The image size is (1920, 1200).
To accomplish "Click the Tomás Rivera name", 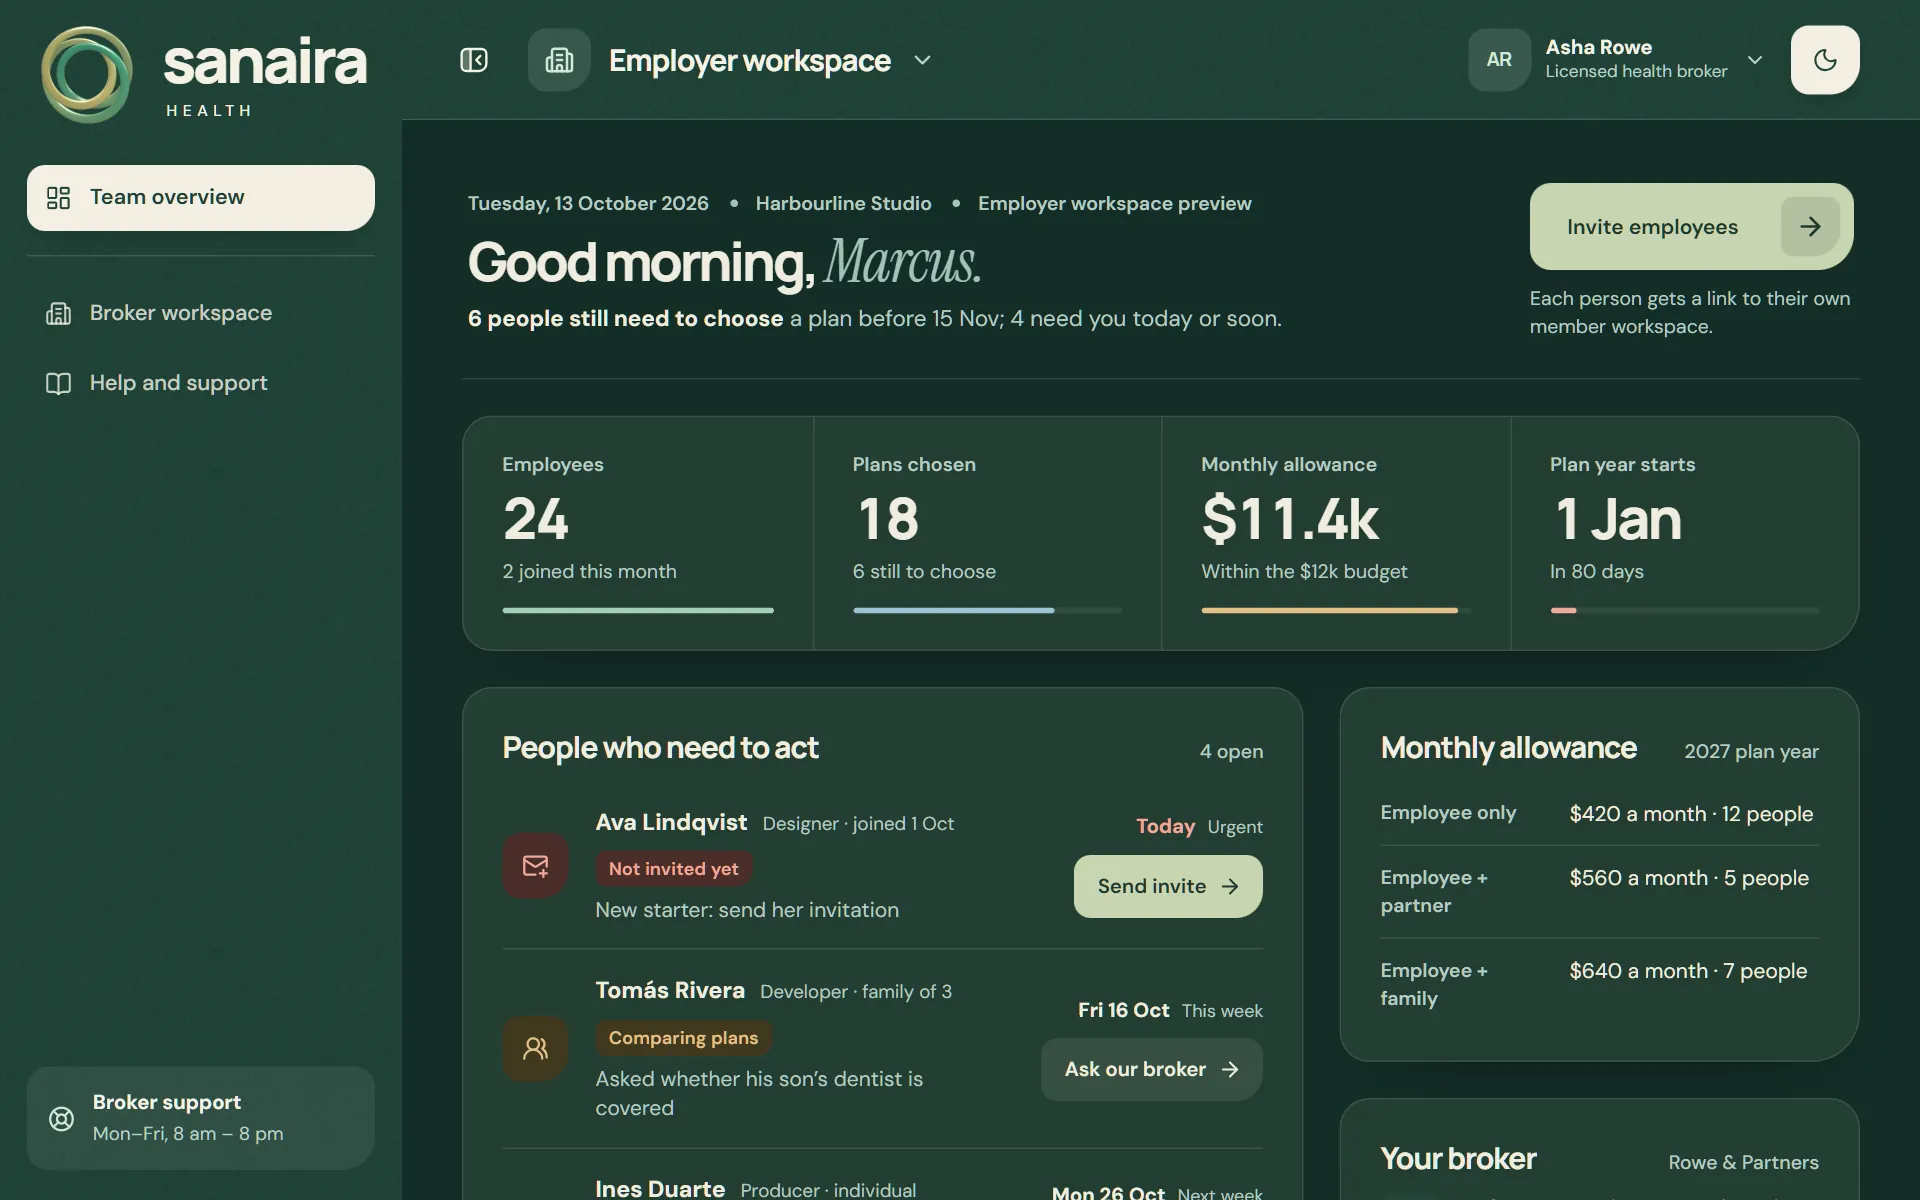I will click(670, 990).
